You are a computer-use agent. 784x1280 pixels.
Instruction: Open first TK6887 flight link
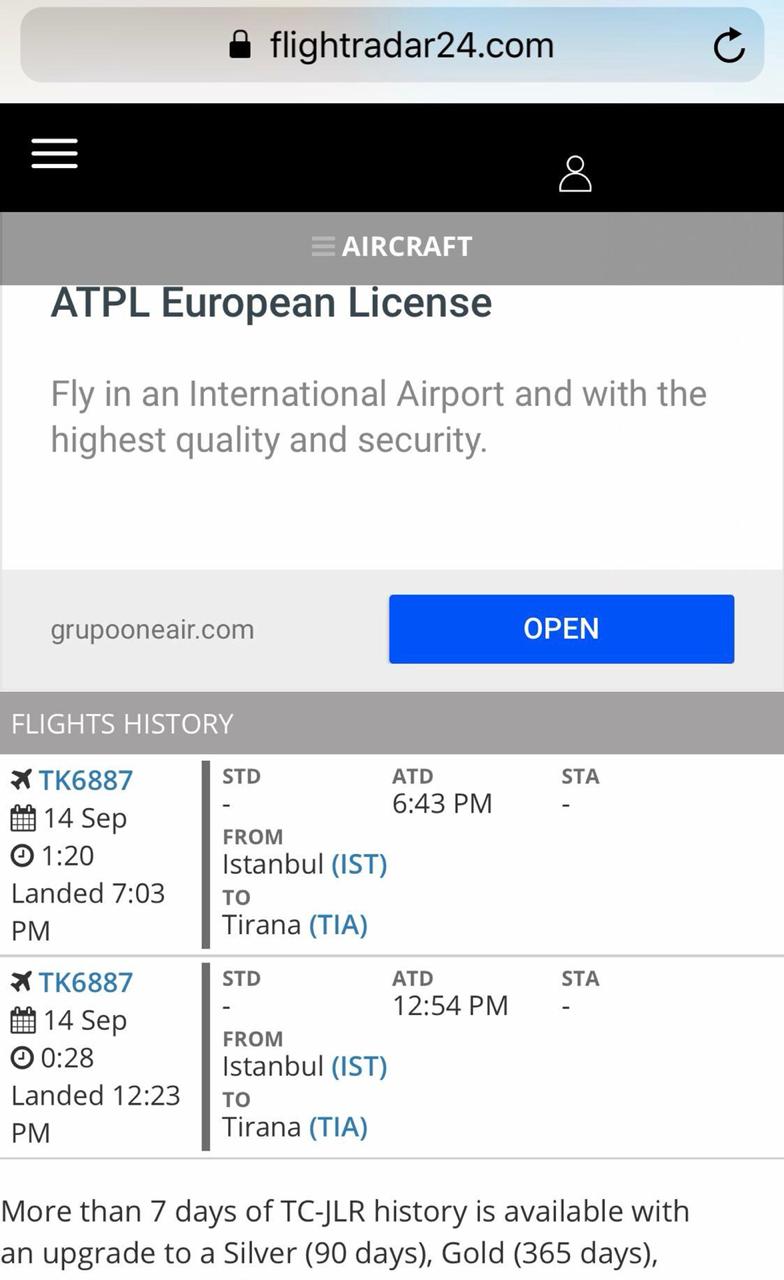(86, 780)
